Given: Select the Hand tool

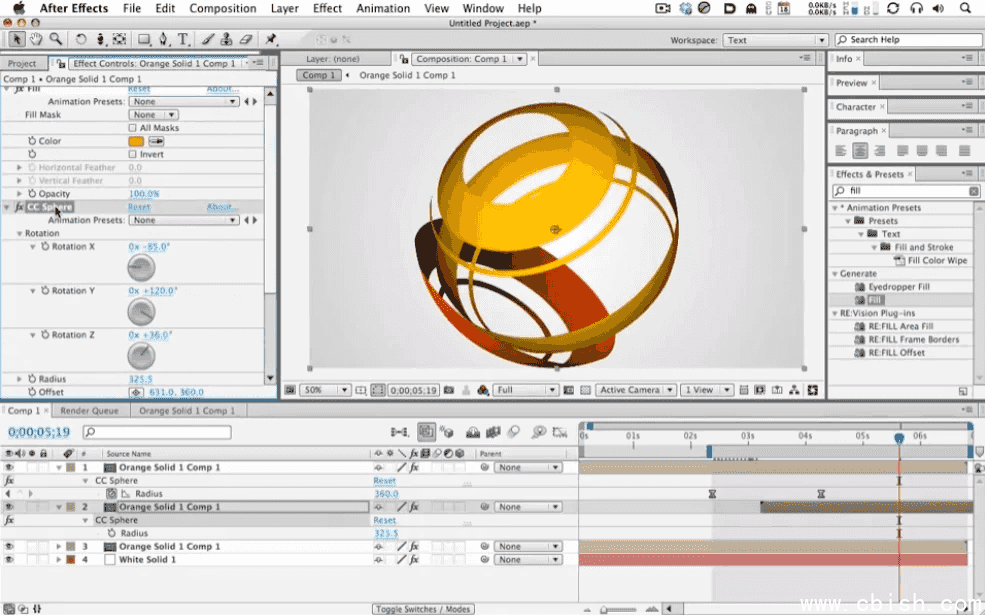Looking at the screenshot, I should tap(35, 39).
